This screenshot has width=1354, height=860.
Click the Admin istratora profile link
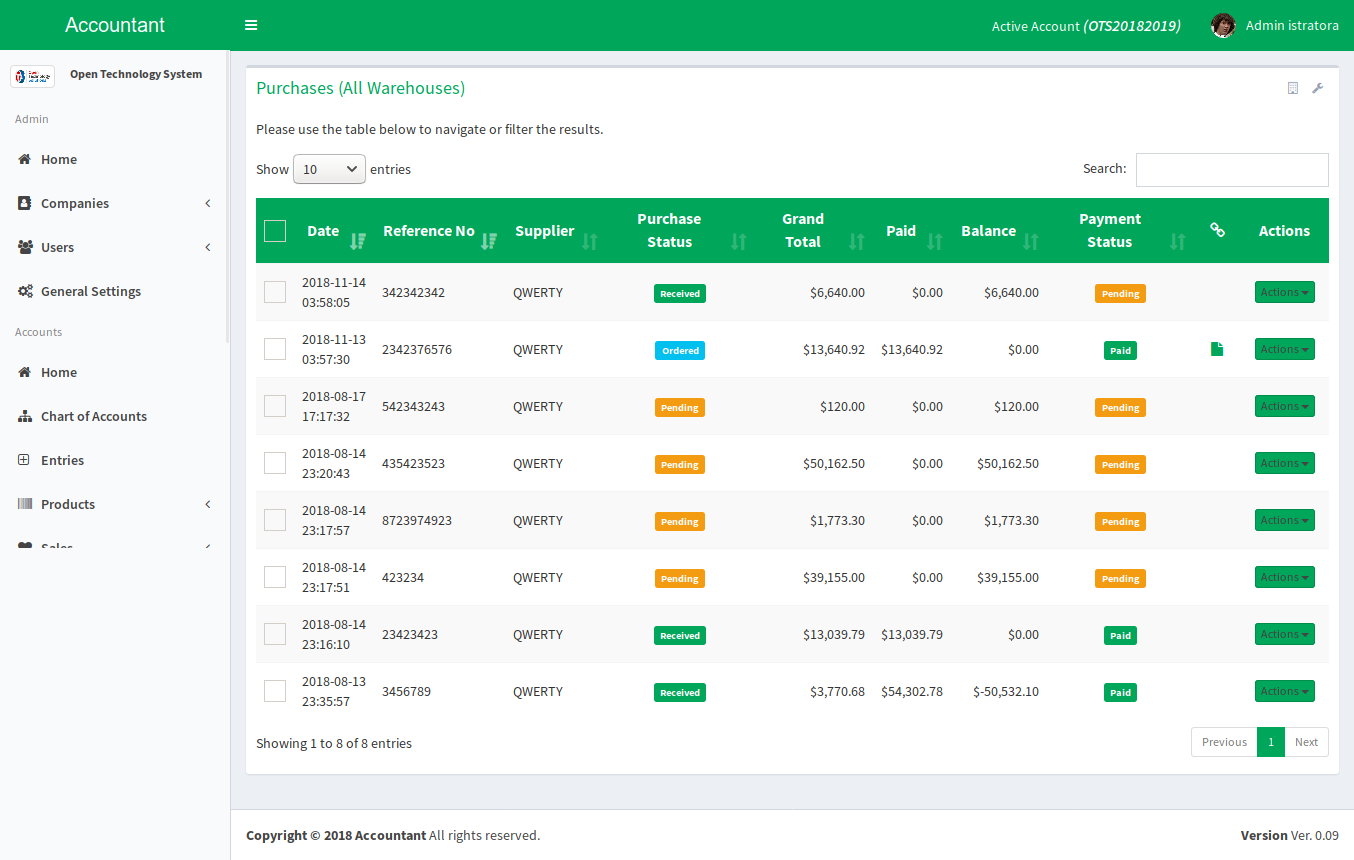click(x=1291, y=26)
